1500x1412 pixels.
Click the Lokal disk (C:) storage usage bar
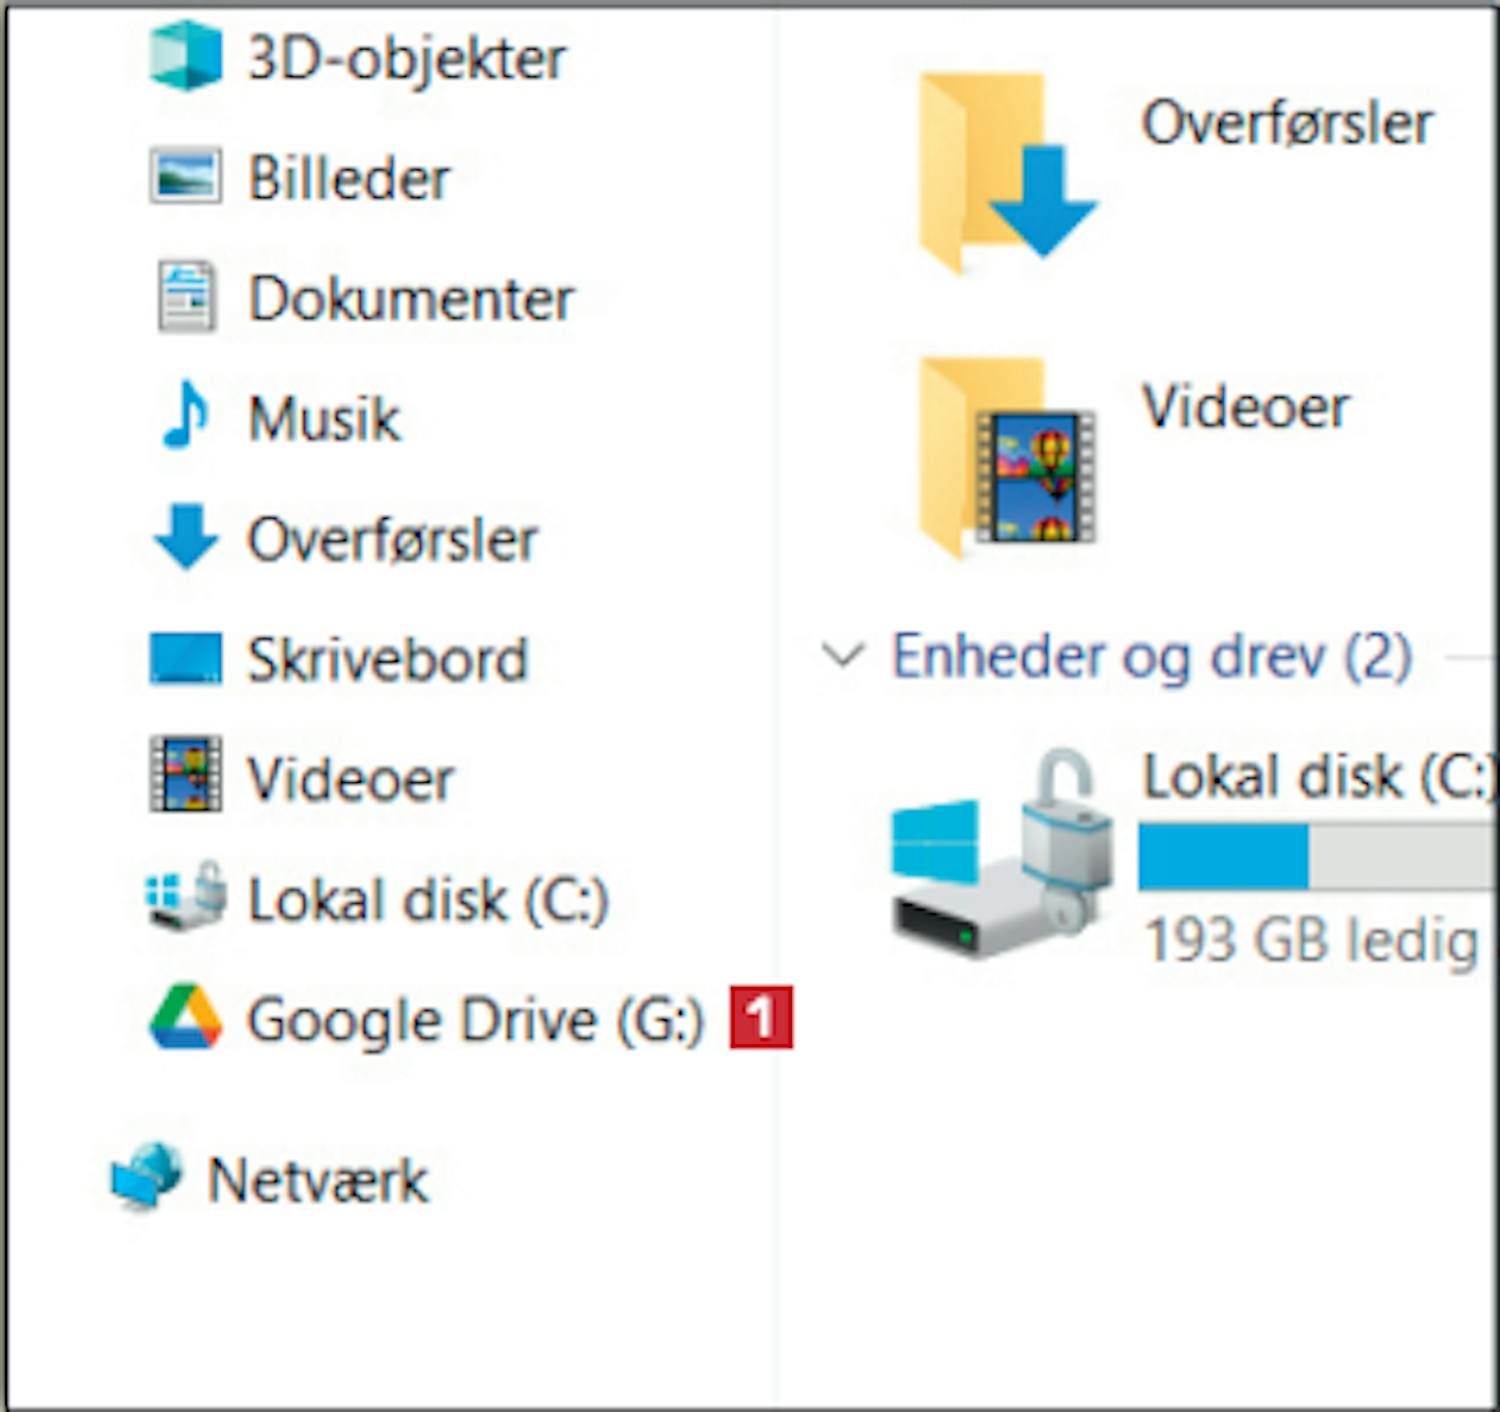[x=1315, y=858]
